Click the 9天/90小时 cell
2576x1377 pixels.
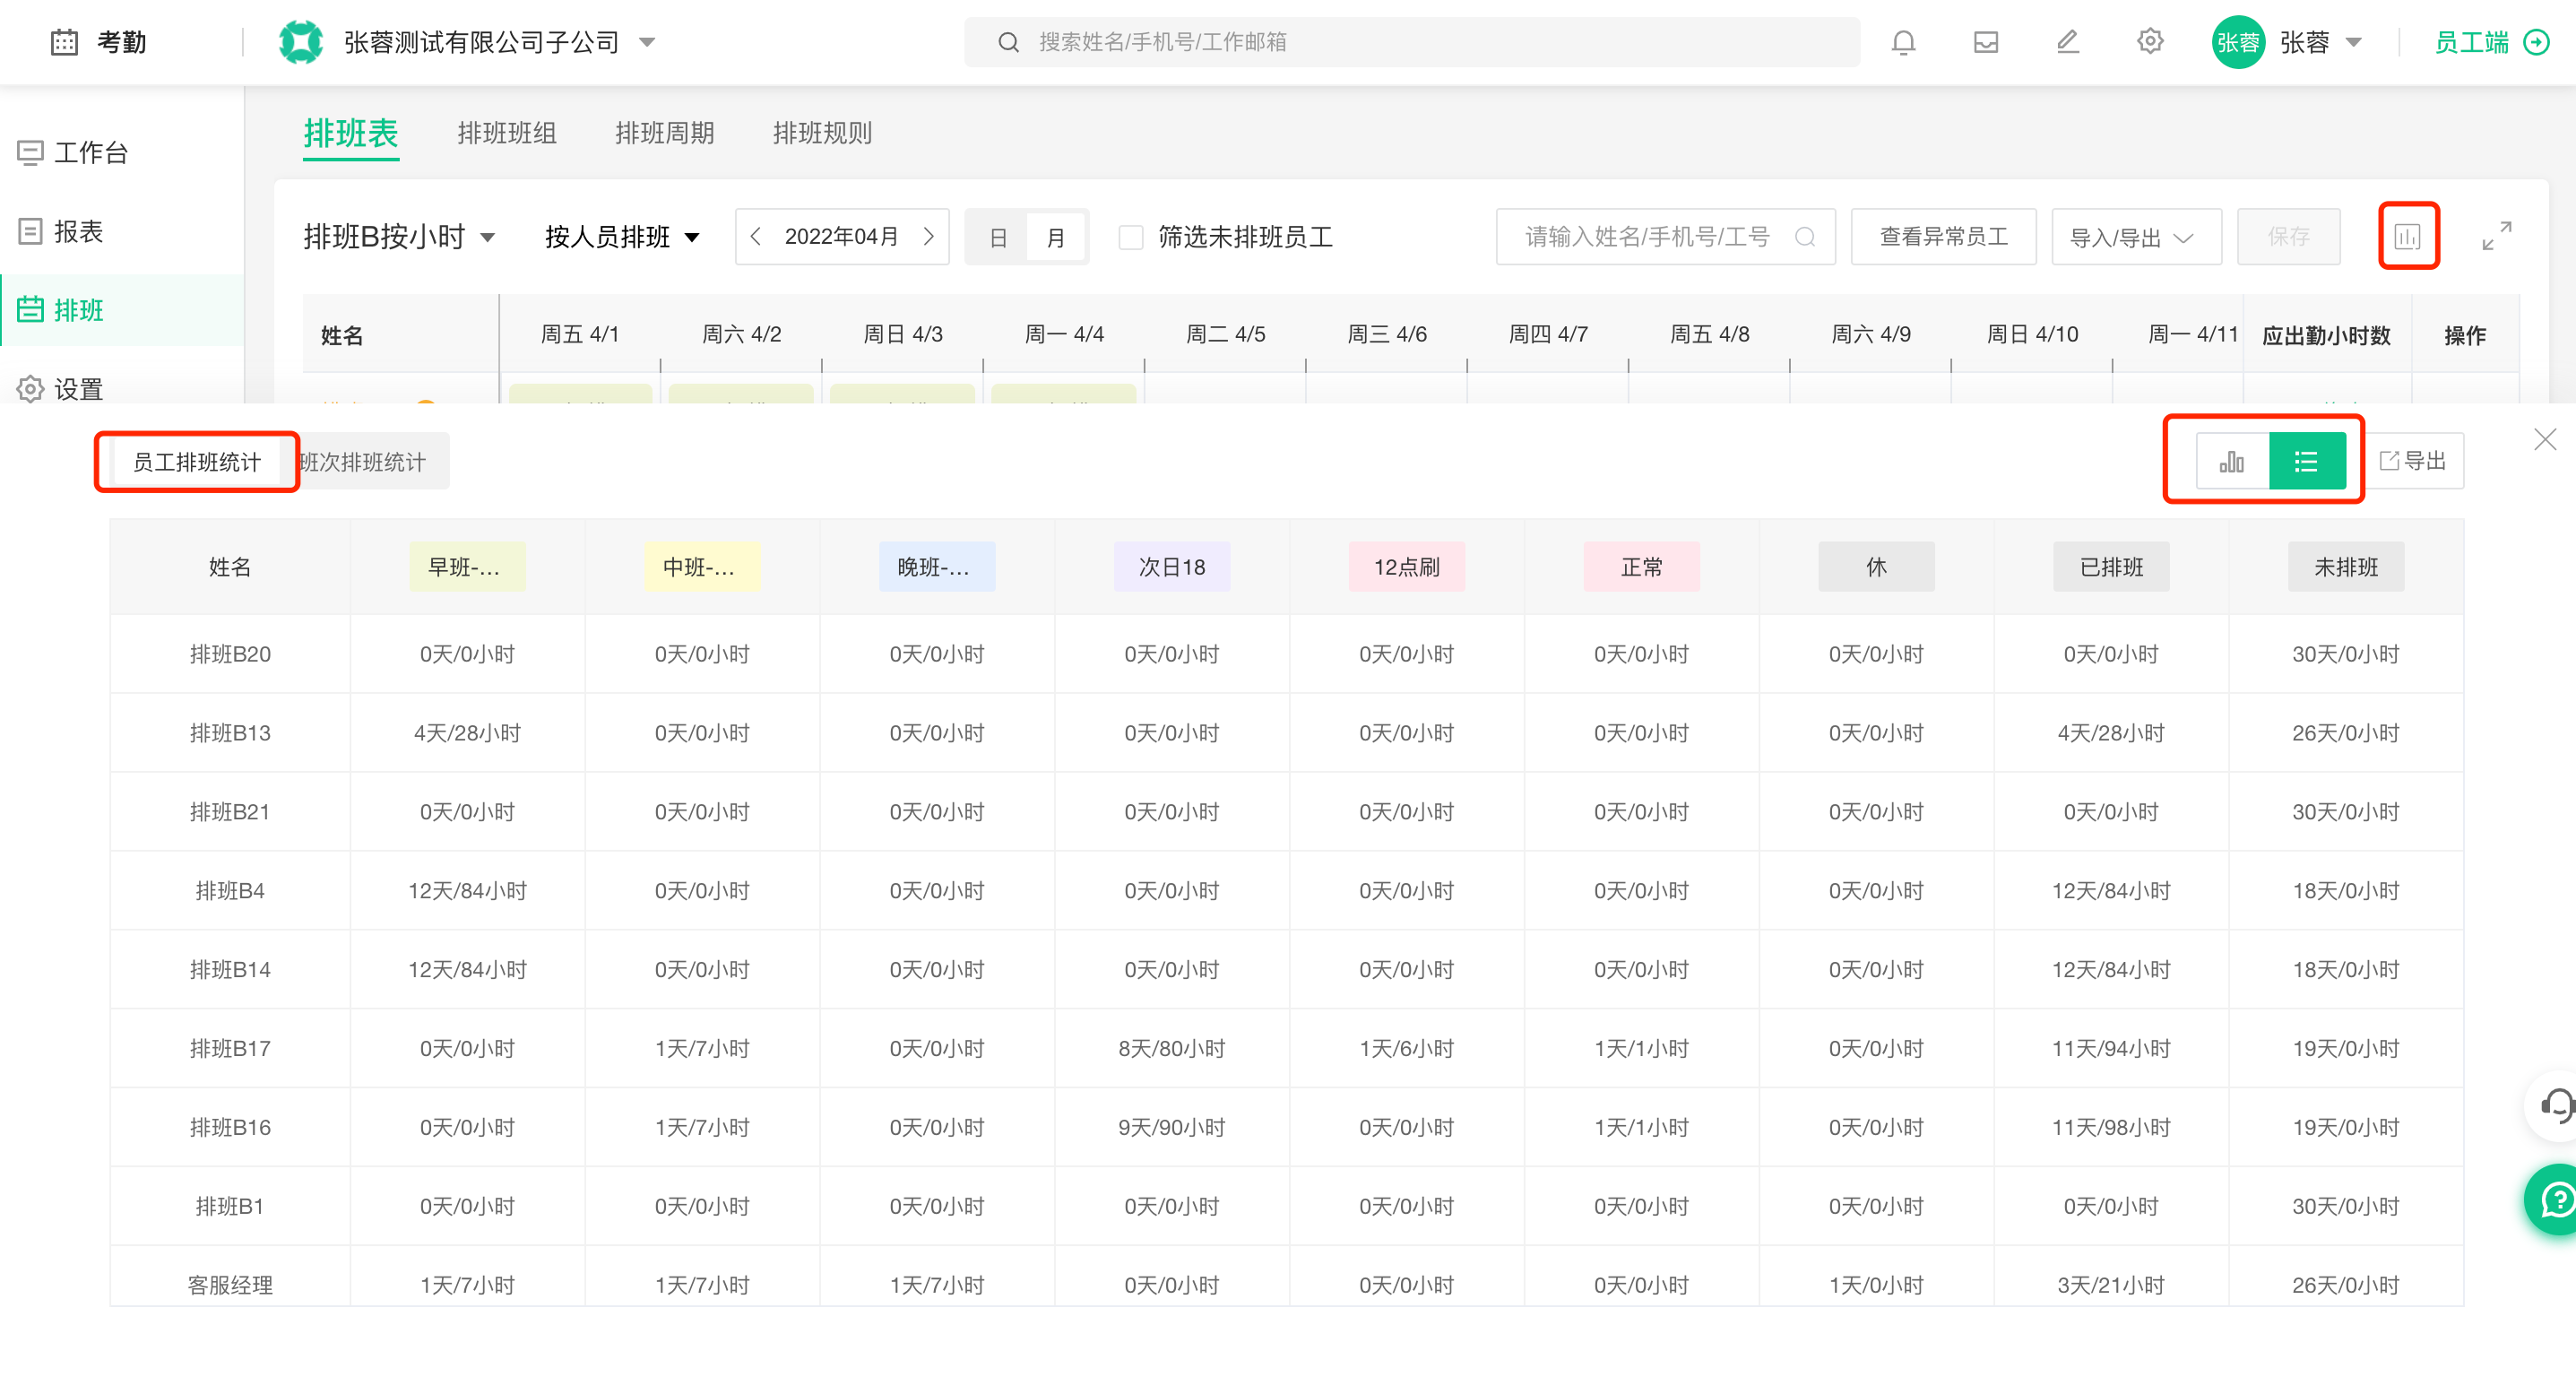point(1172,1127)
